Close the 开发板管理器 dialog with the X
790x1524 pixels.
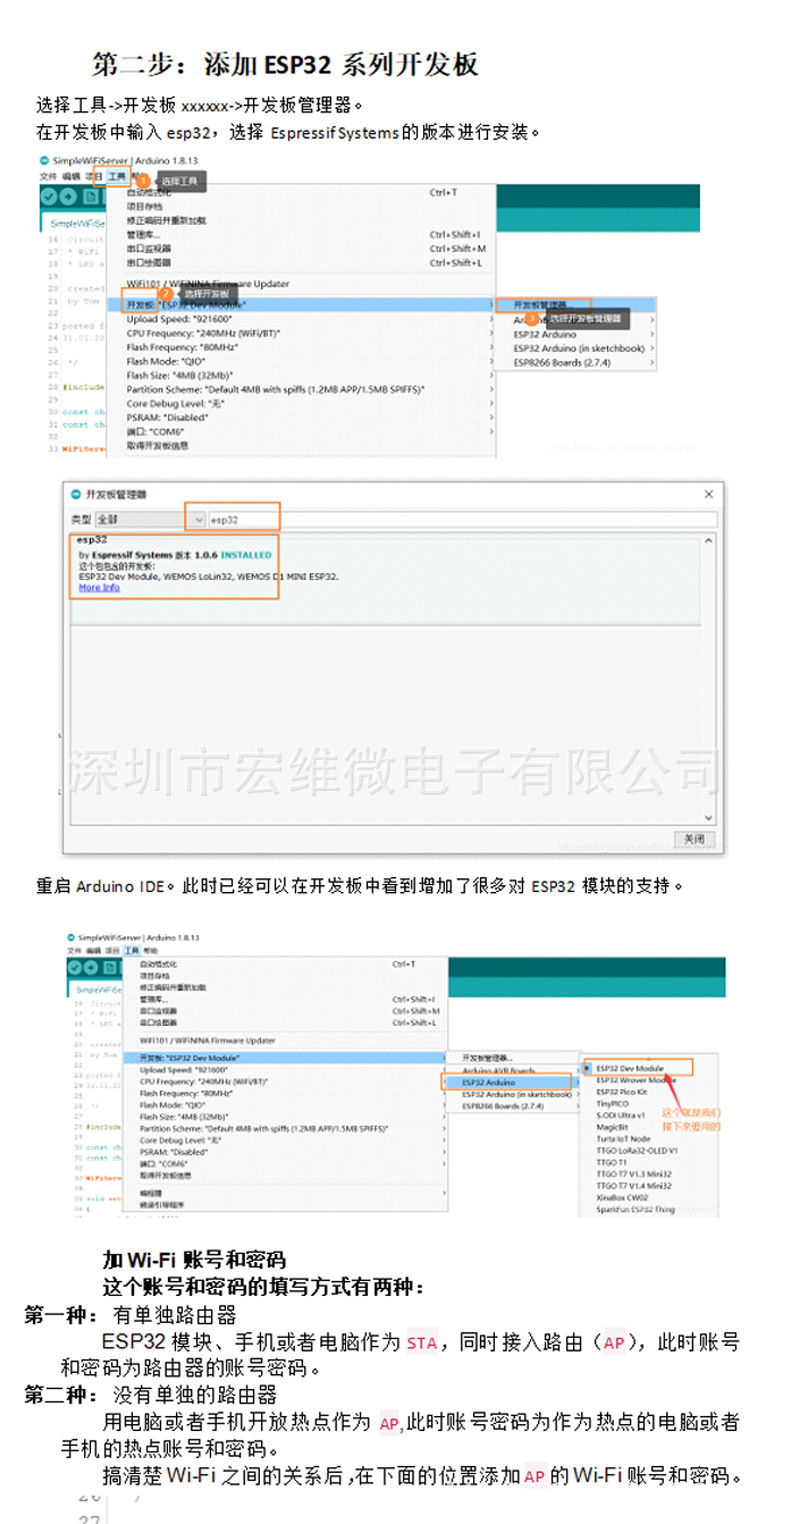point(709,494)
